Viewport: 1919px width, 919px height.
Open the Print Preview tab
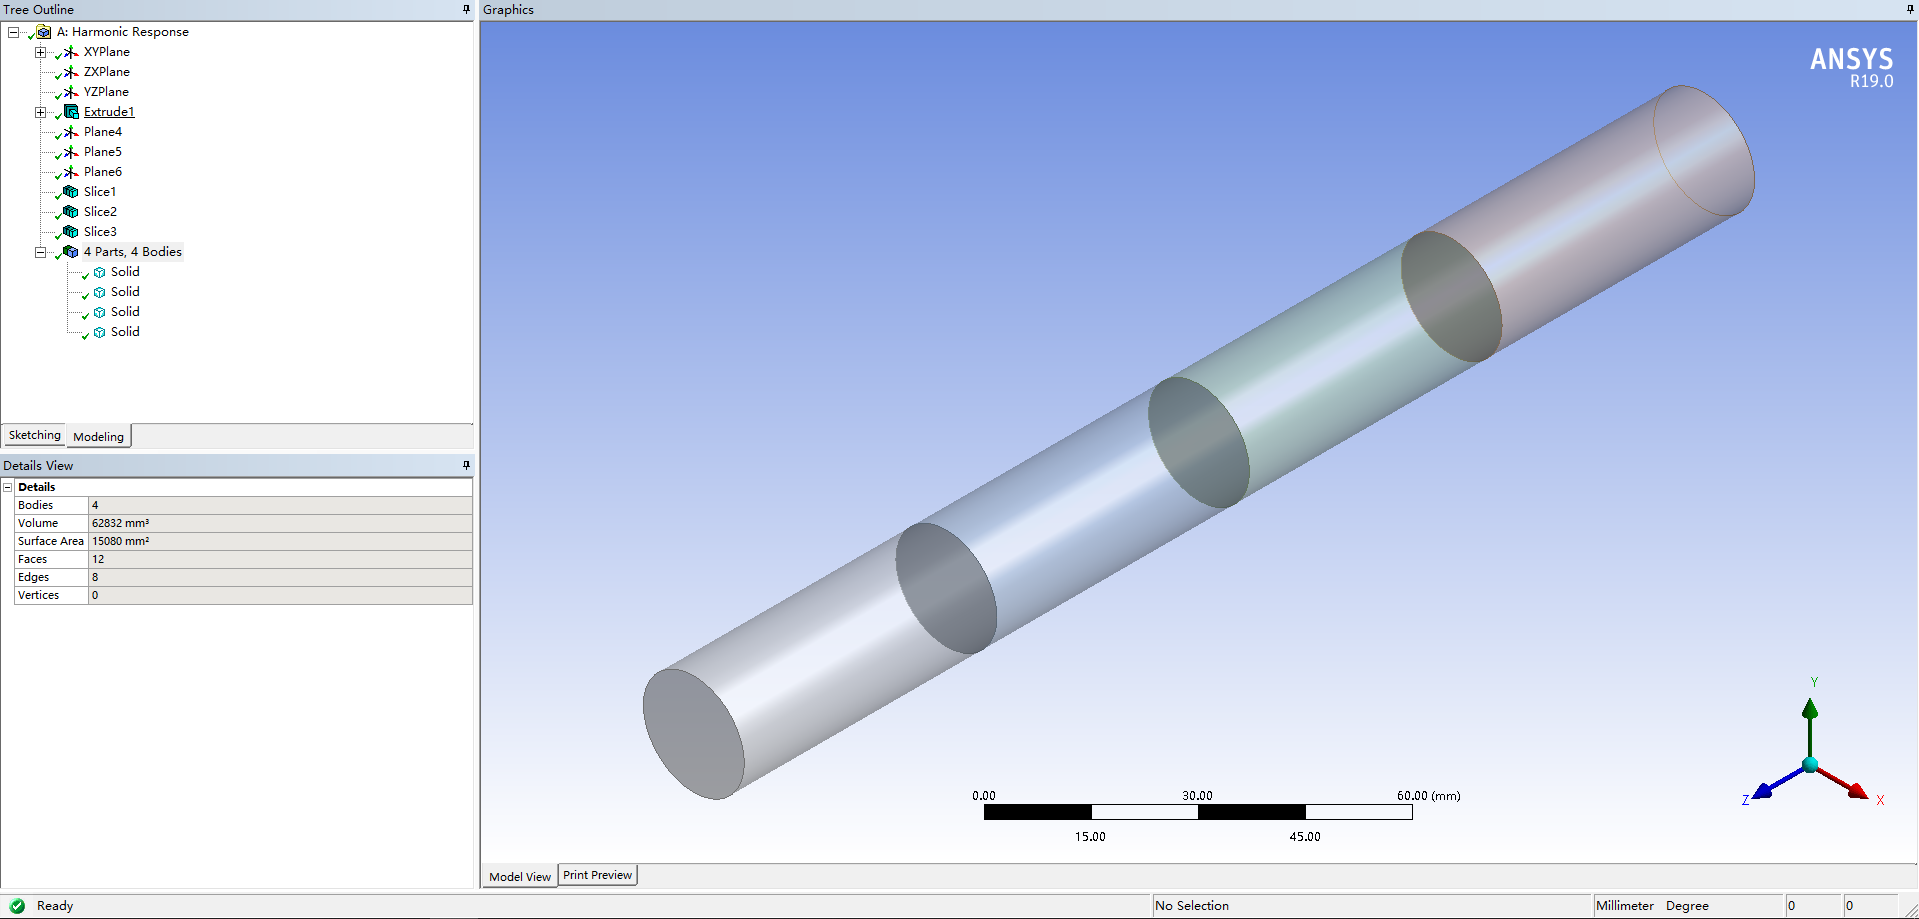(x=598, y=875)
